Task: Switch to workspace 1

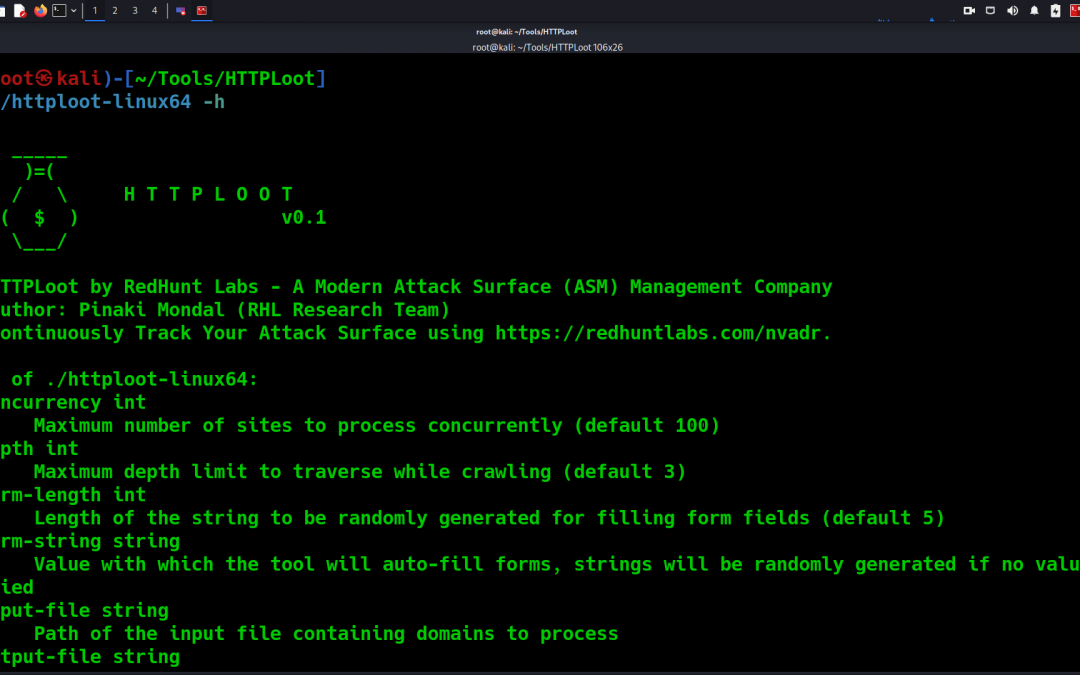Action: coord(95,10)
